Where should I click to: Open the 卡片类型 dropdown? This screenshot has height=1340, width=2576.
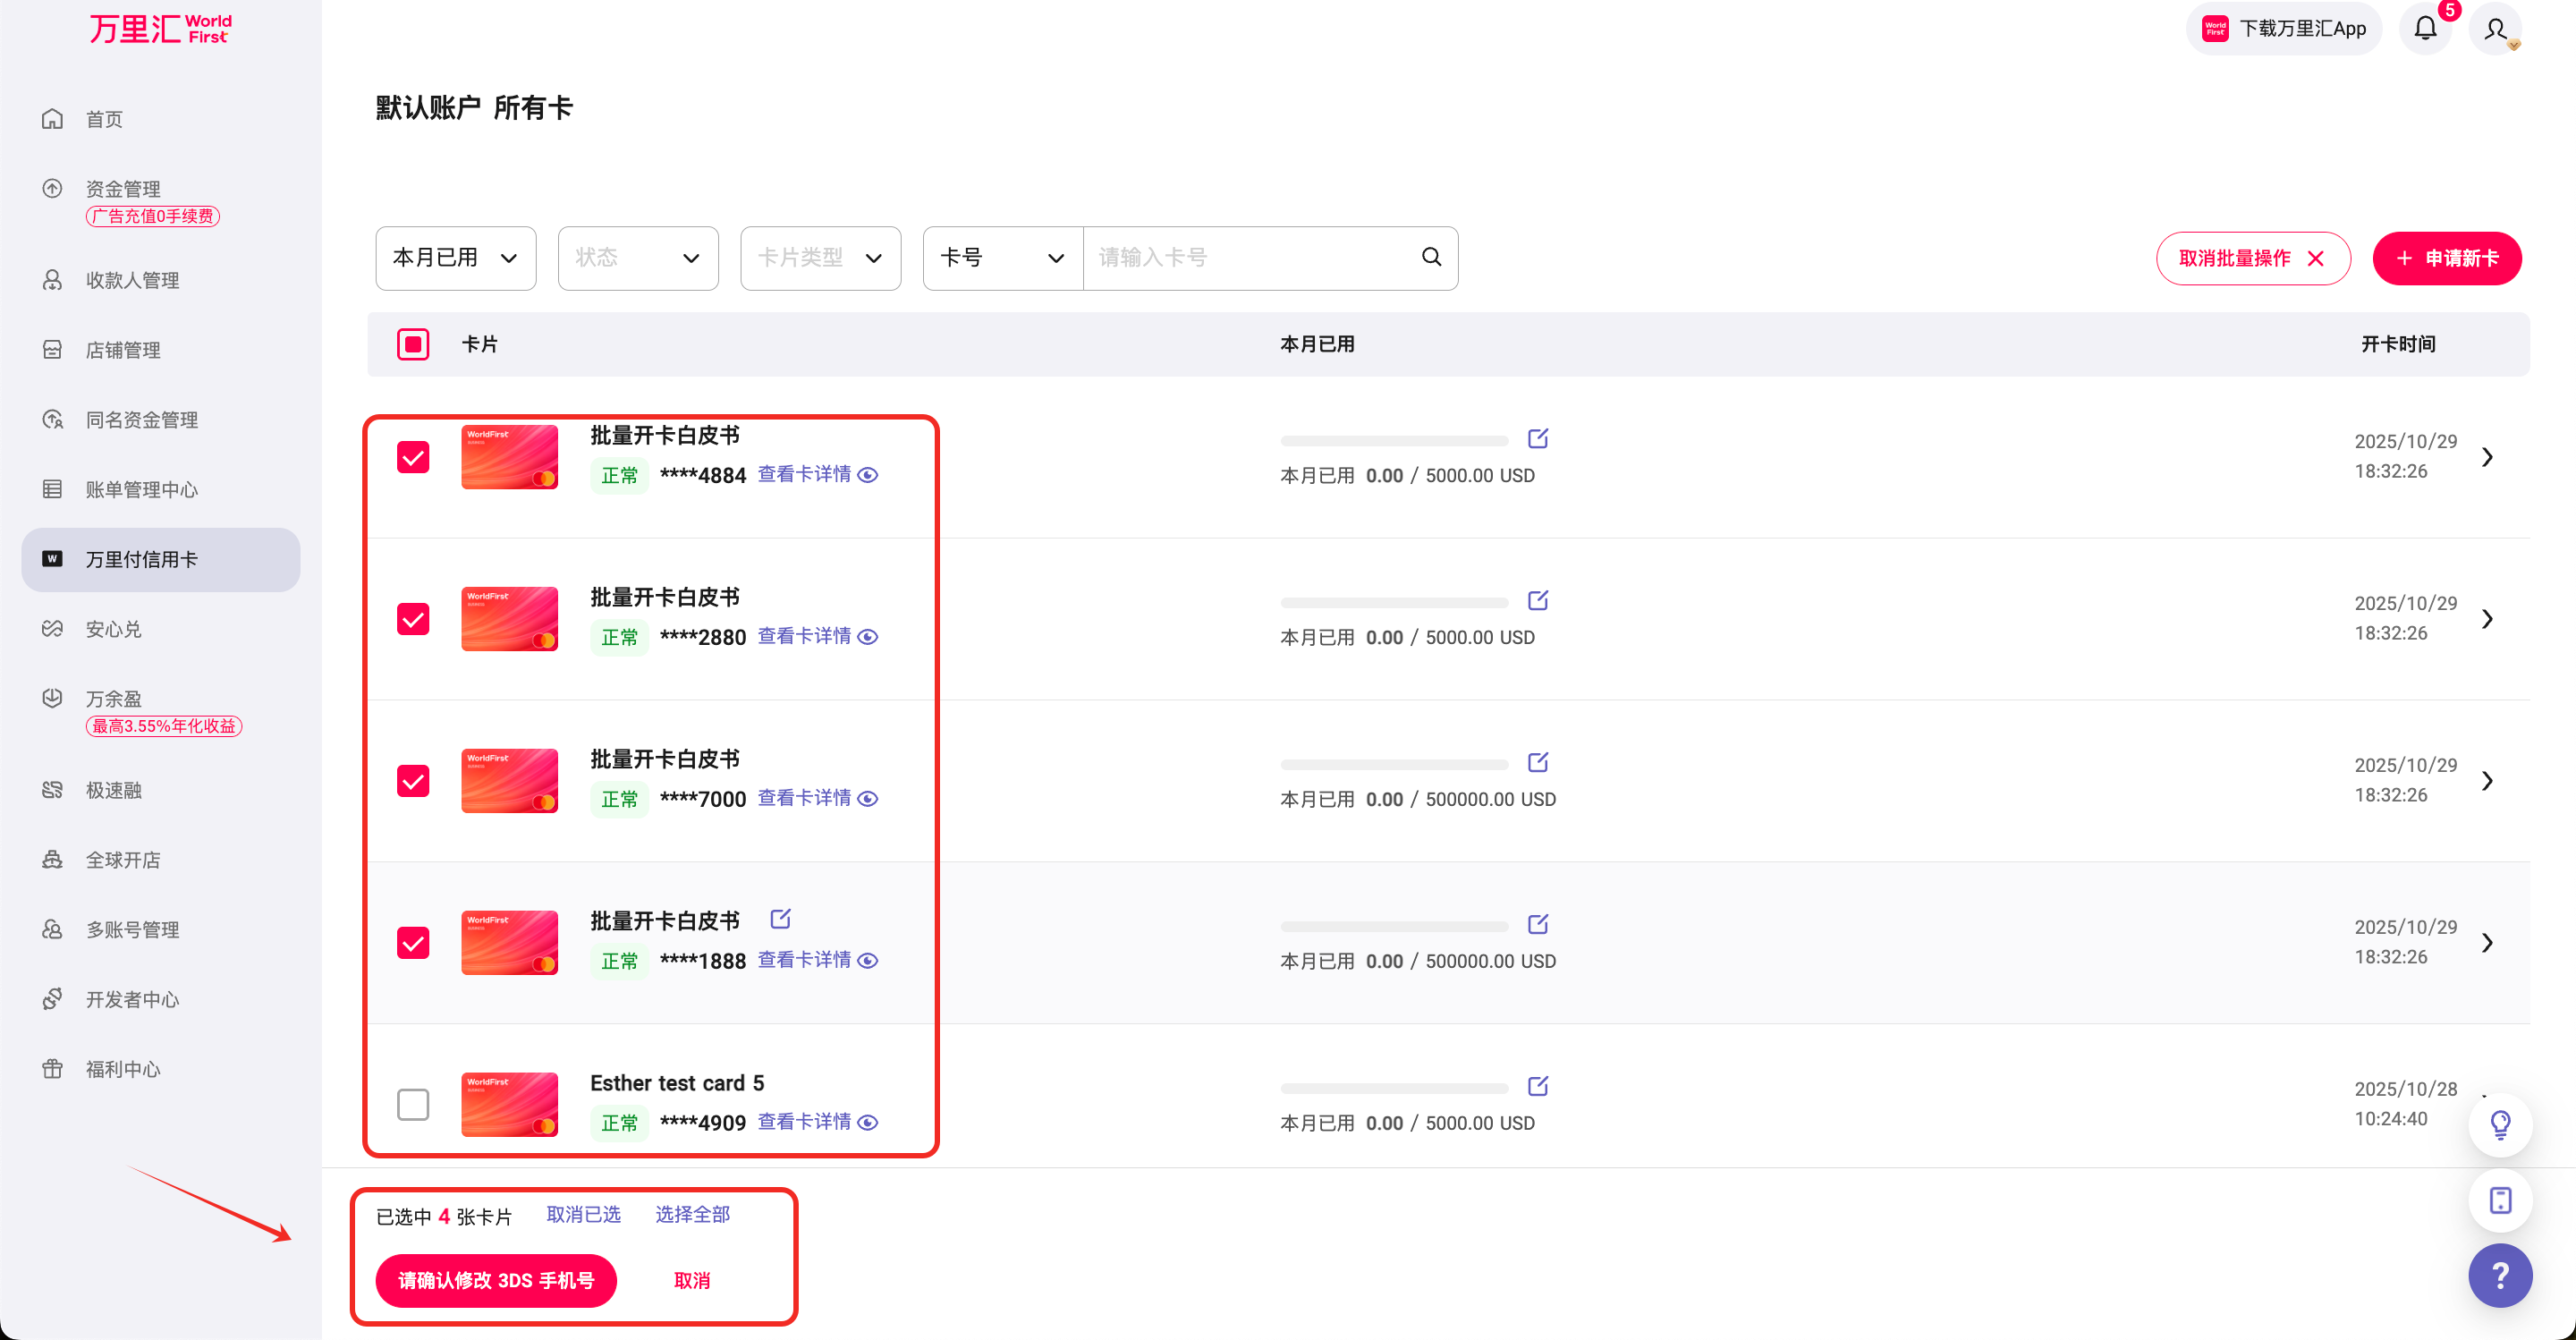(820, 257)
